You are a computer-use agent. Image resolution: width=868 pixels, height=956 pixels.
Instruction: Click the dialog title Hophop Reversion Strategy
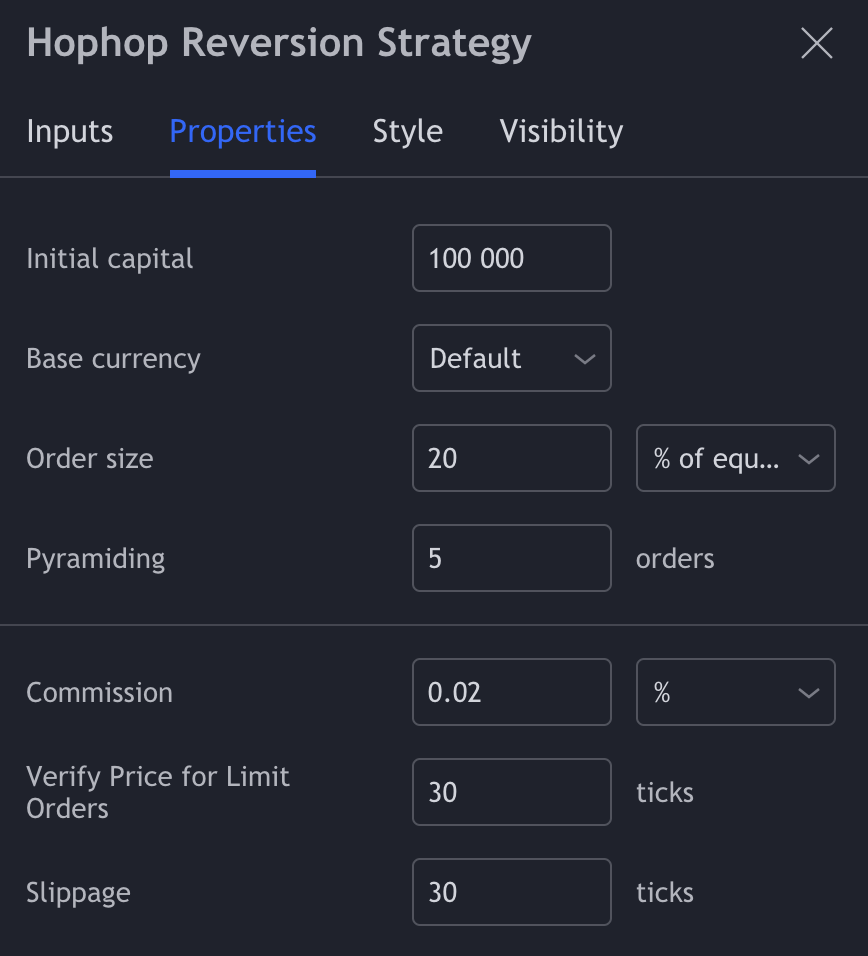tap(279, 43)
